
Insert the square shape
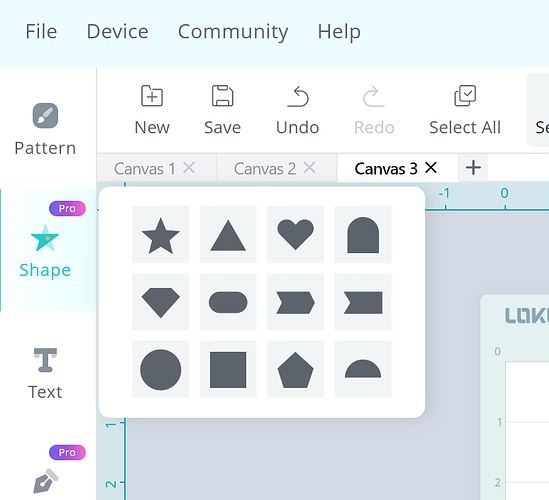point(228,369)
